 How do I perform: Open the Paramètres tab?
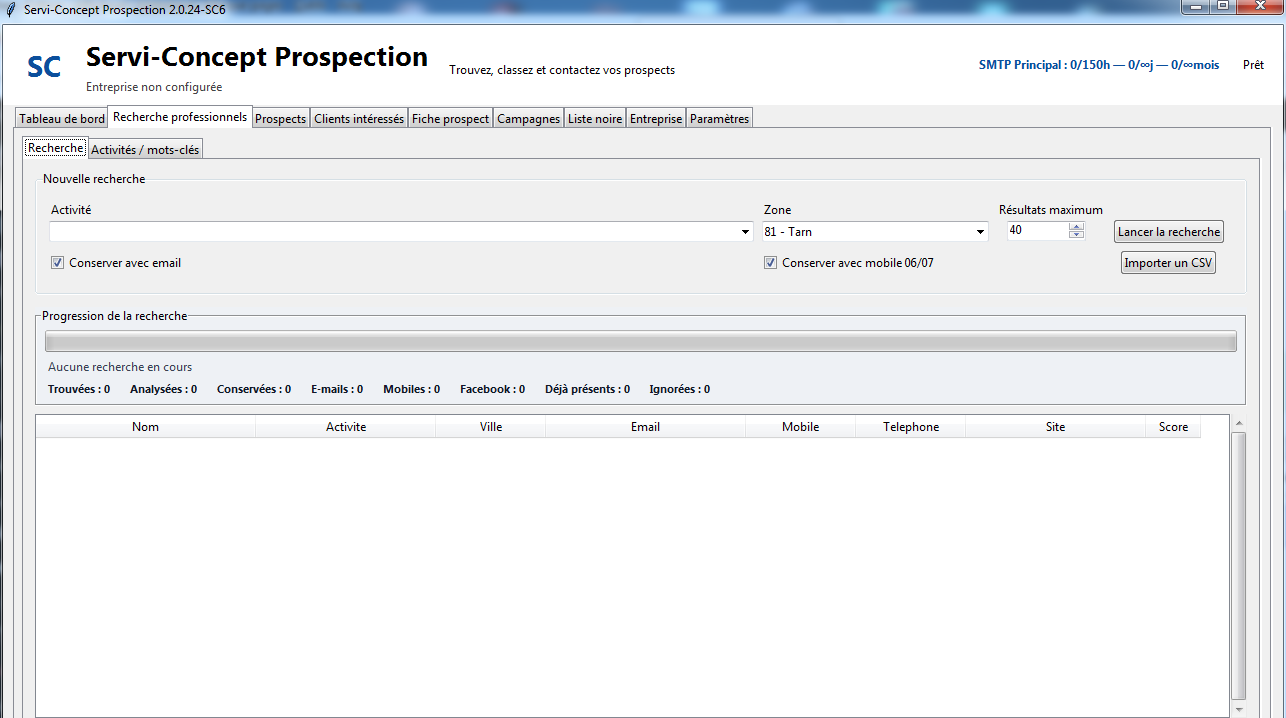click(x=719, y=119)
